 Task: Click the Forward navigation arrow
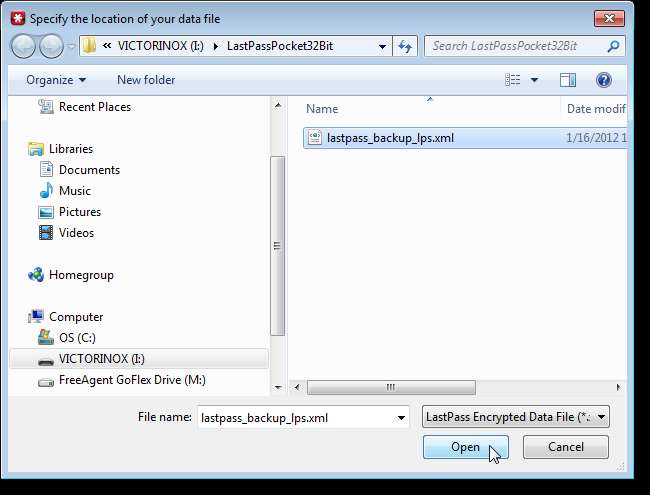(51, 46)
